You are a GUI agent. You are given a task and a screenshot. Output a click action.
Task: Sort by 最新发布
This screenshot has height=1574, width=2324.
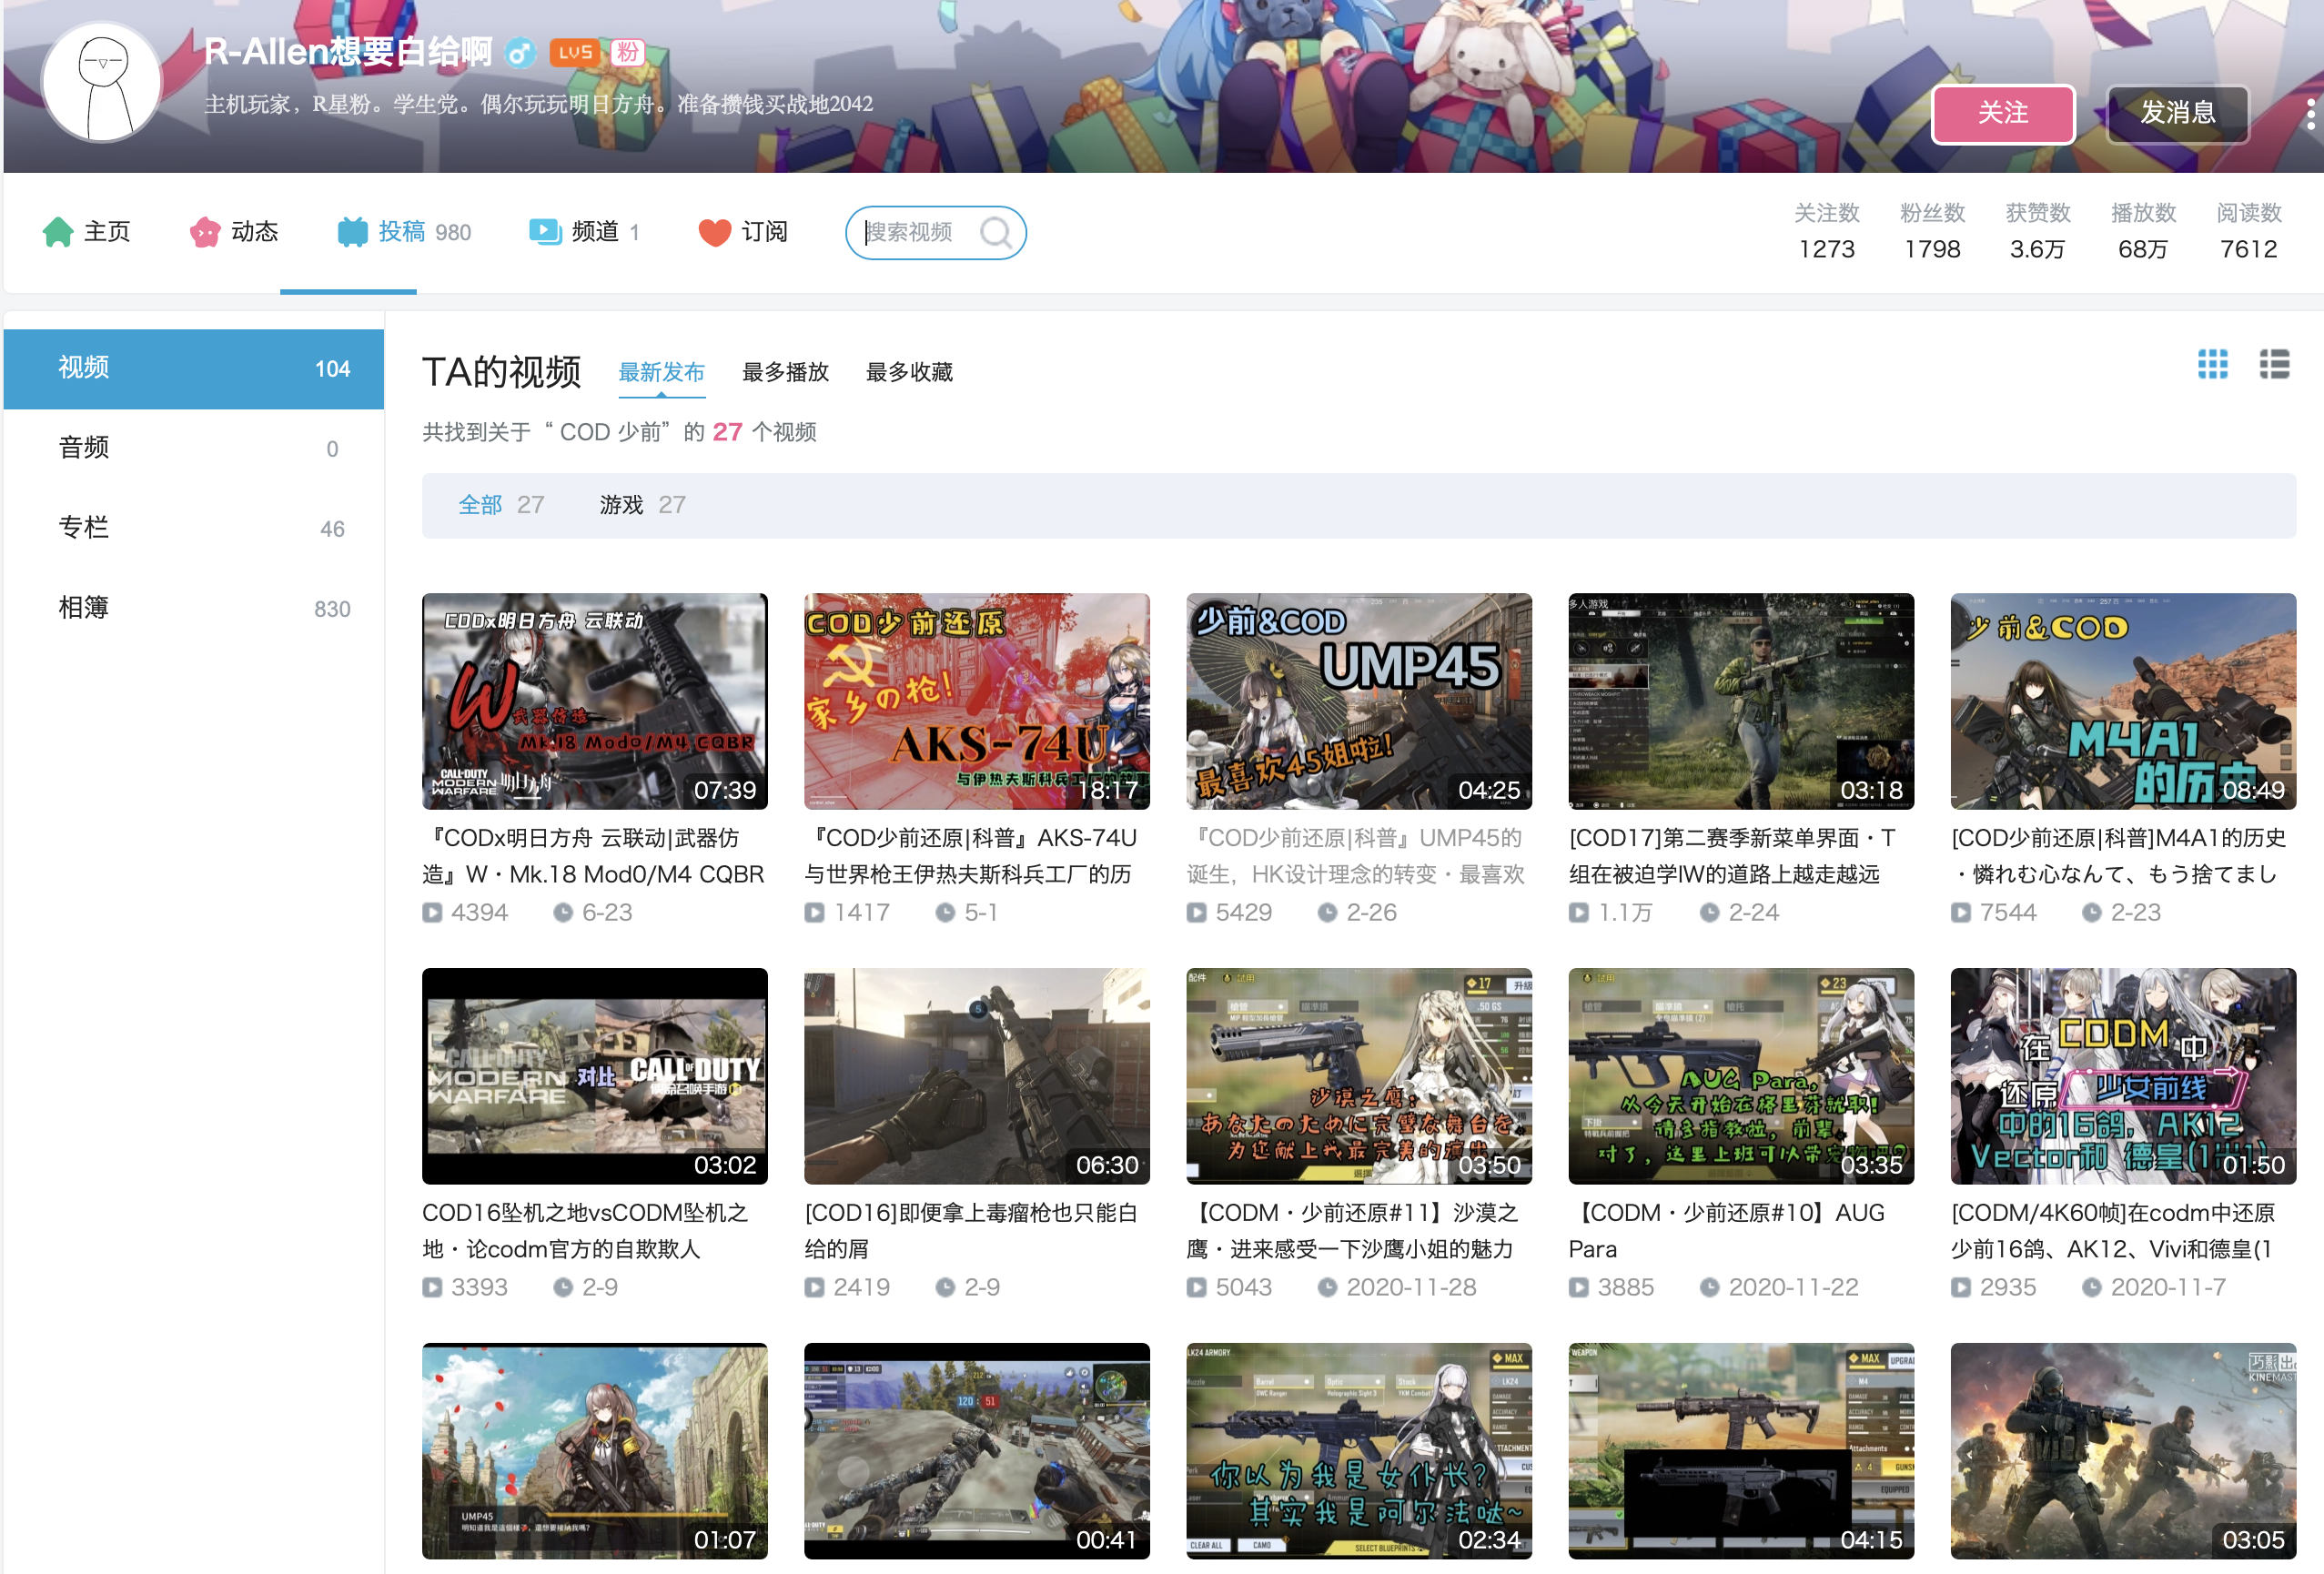[661, 372]
